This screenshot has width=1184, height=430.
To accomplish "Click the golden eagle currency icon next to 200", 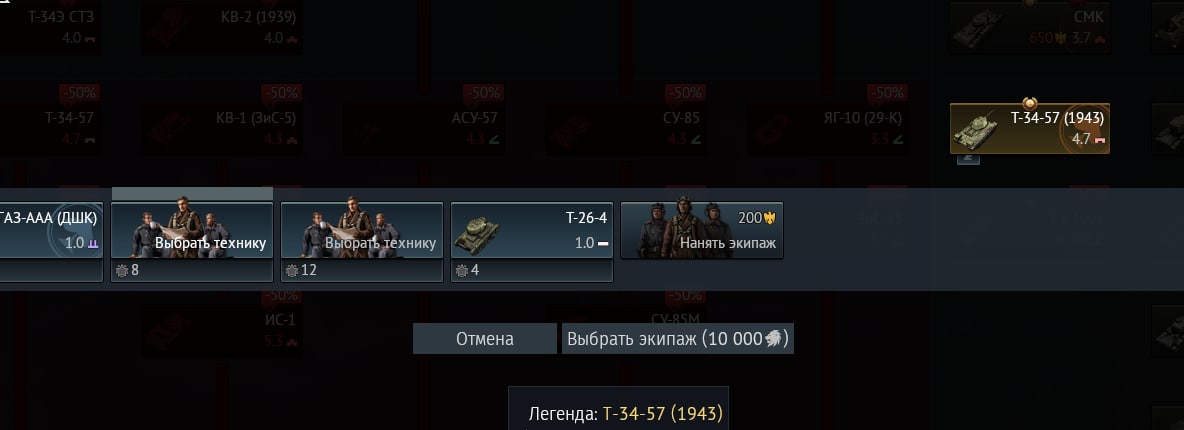I will 770,218.
